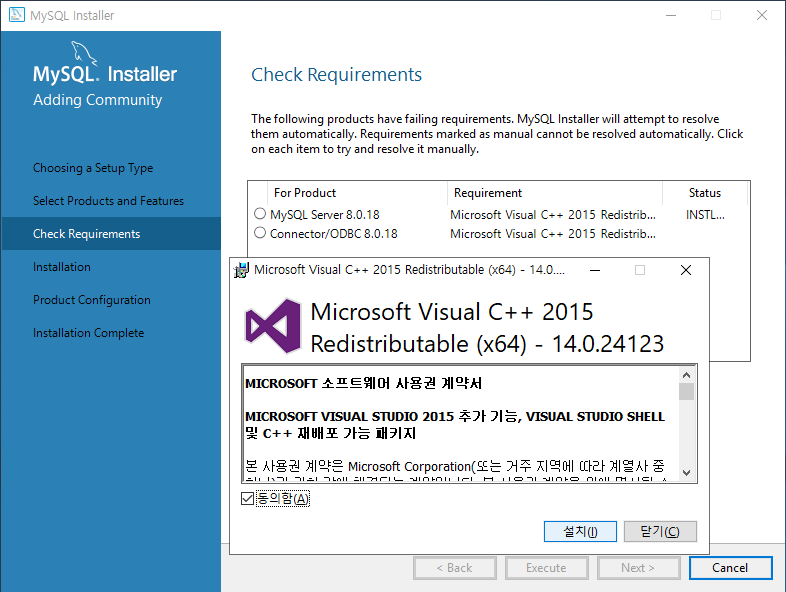Click the MICROSOFT 소프트웨어 사용권 계약서 heading

pyautogui.click(x=363, y=383)
